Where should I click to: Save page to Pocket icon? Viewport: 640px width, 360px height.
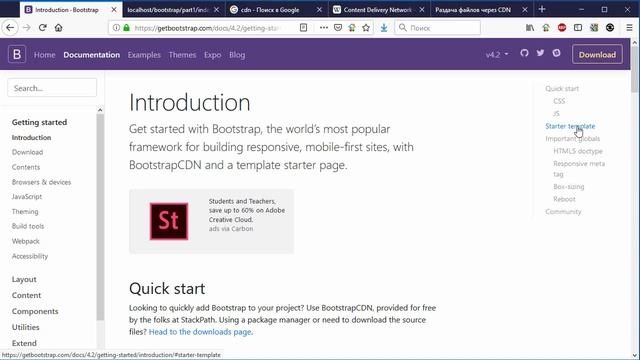coord(338,28)
